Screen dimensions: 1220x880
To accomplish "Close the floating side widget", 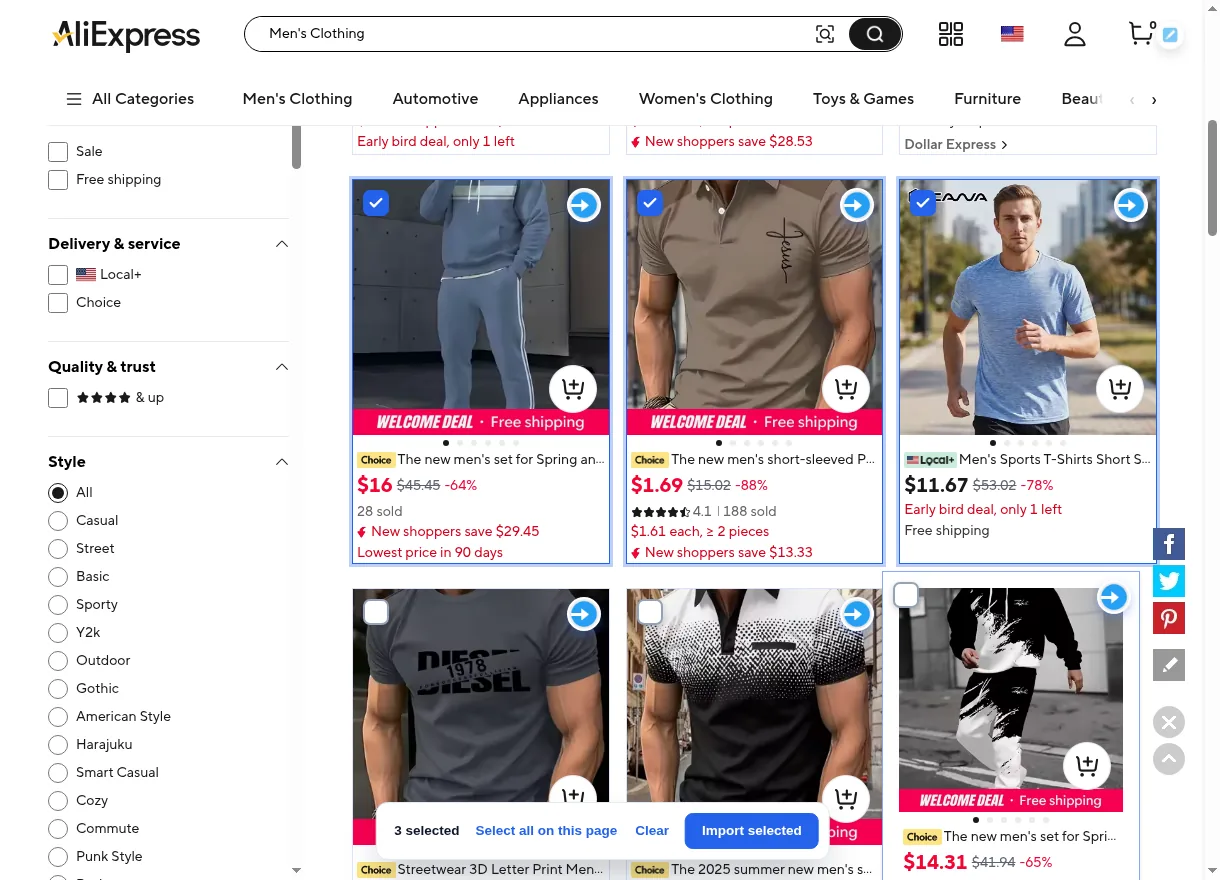I will [1169, 721].
